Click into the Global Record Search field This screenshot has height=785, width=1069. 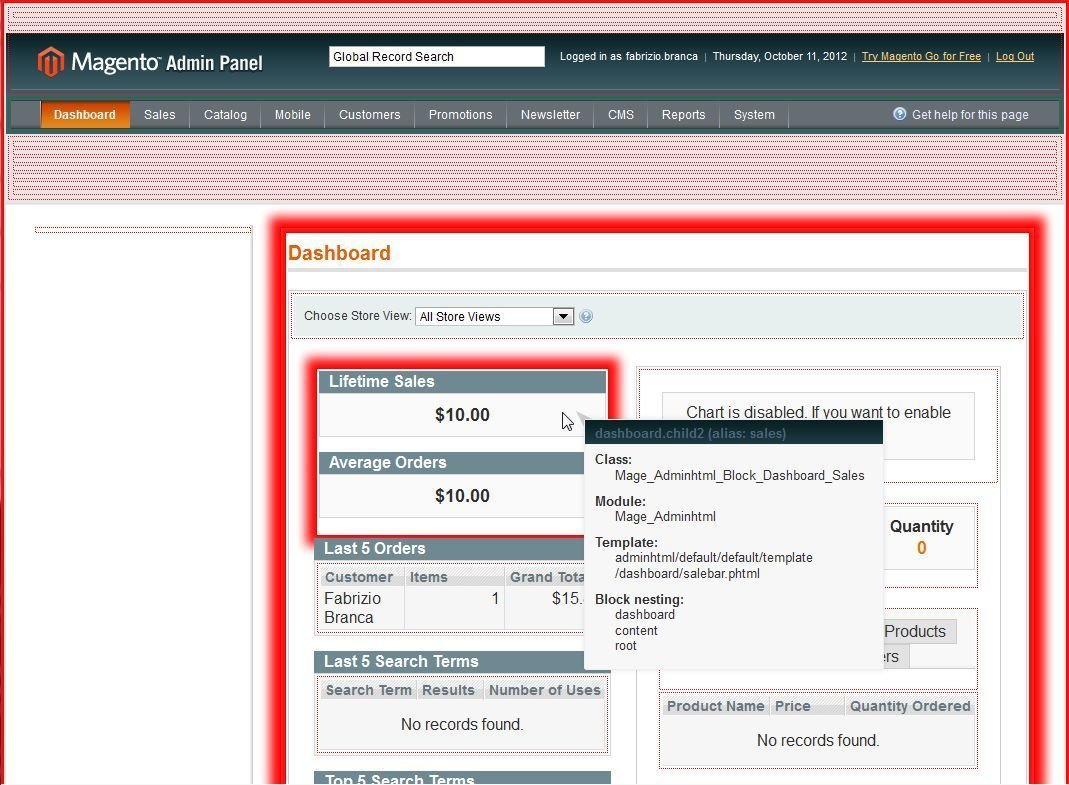(436, 57)
